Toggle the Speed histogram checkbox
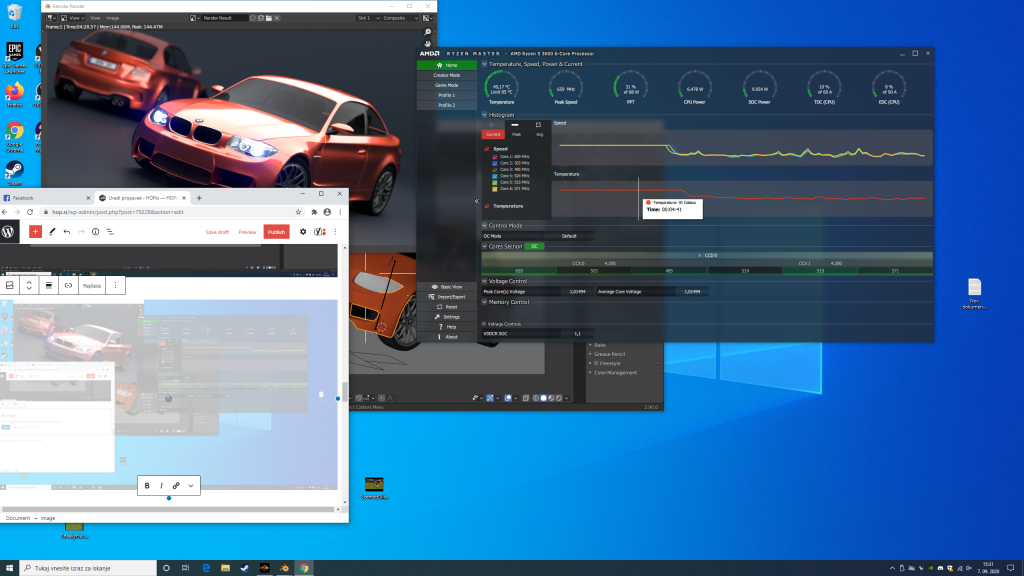Viewport: 1024px width, 576px height. tap(487, 149)
